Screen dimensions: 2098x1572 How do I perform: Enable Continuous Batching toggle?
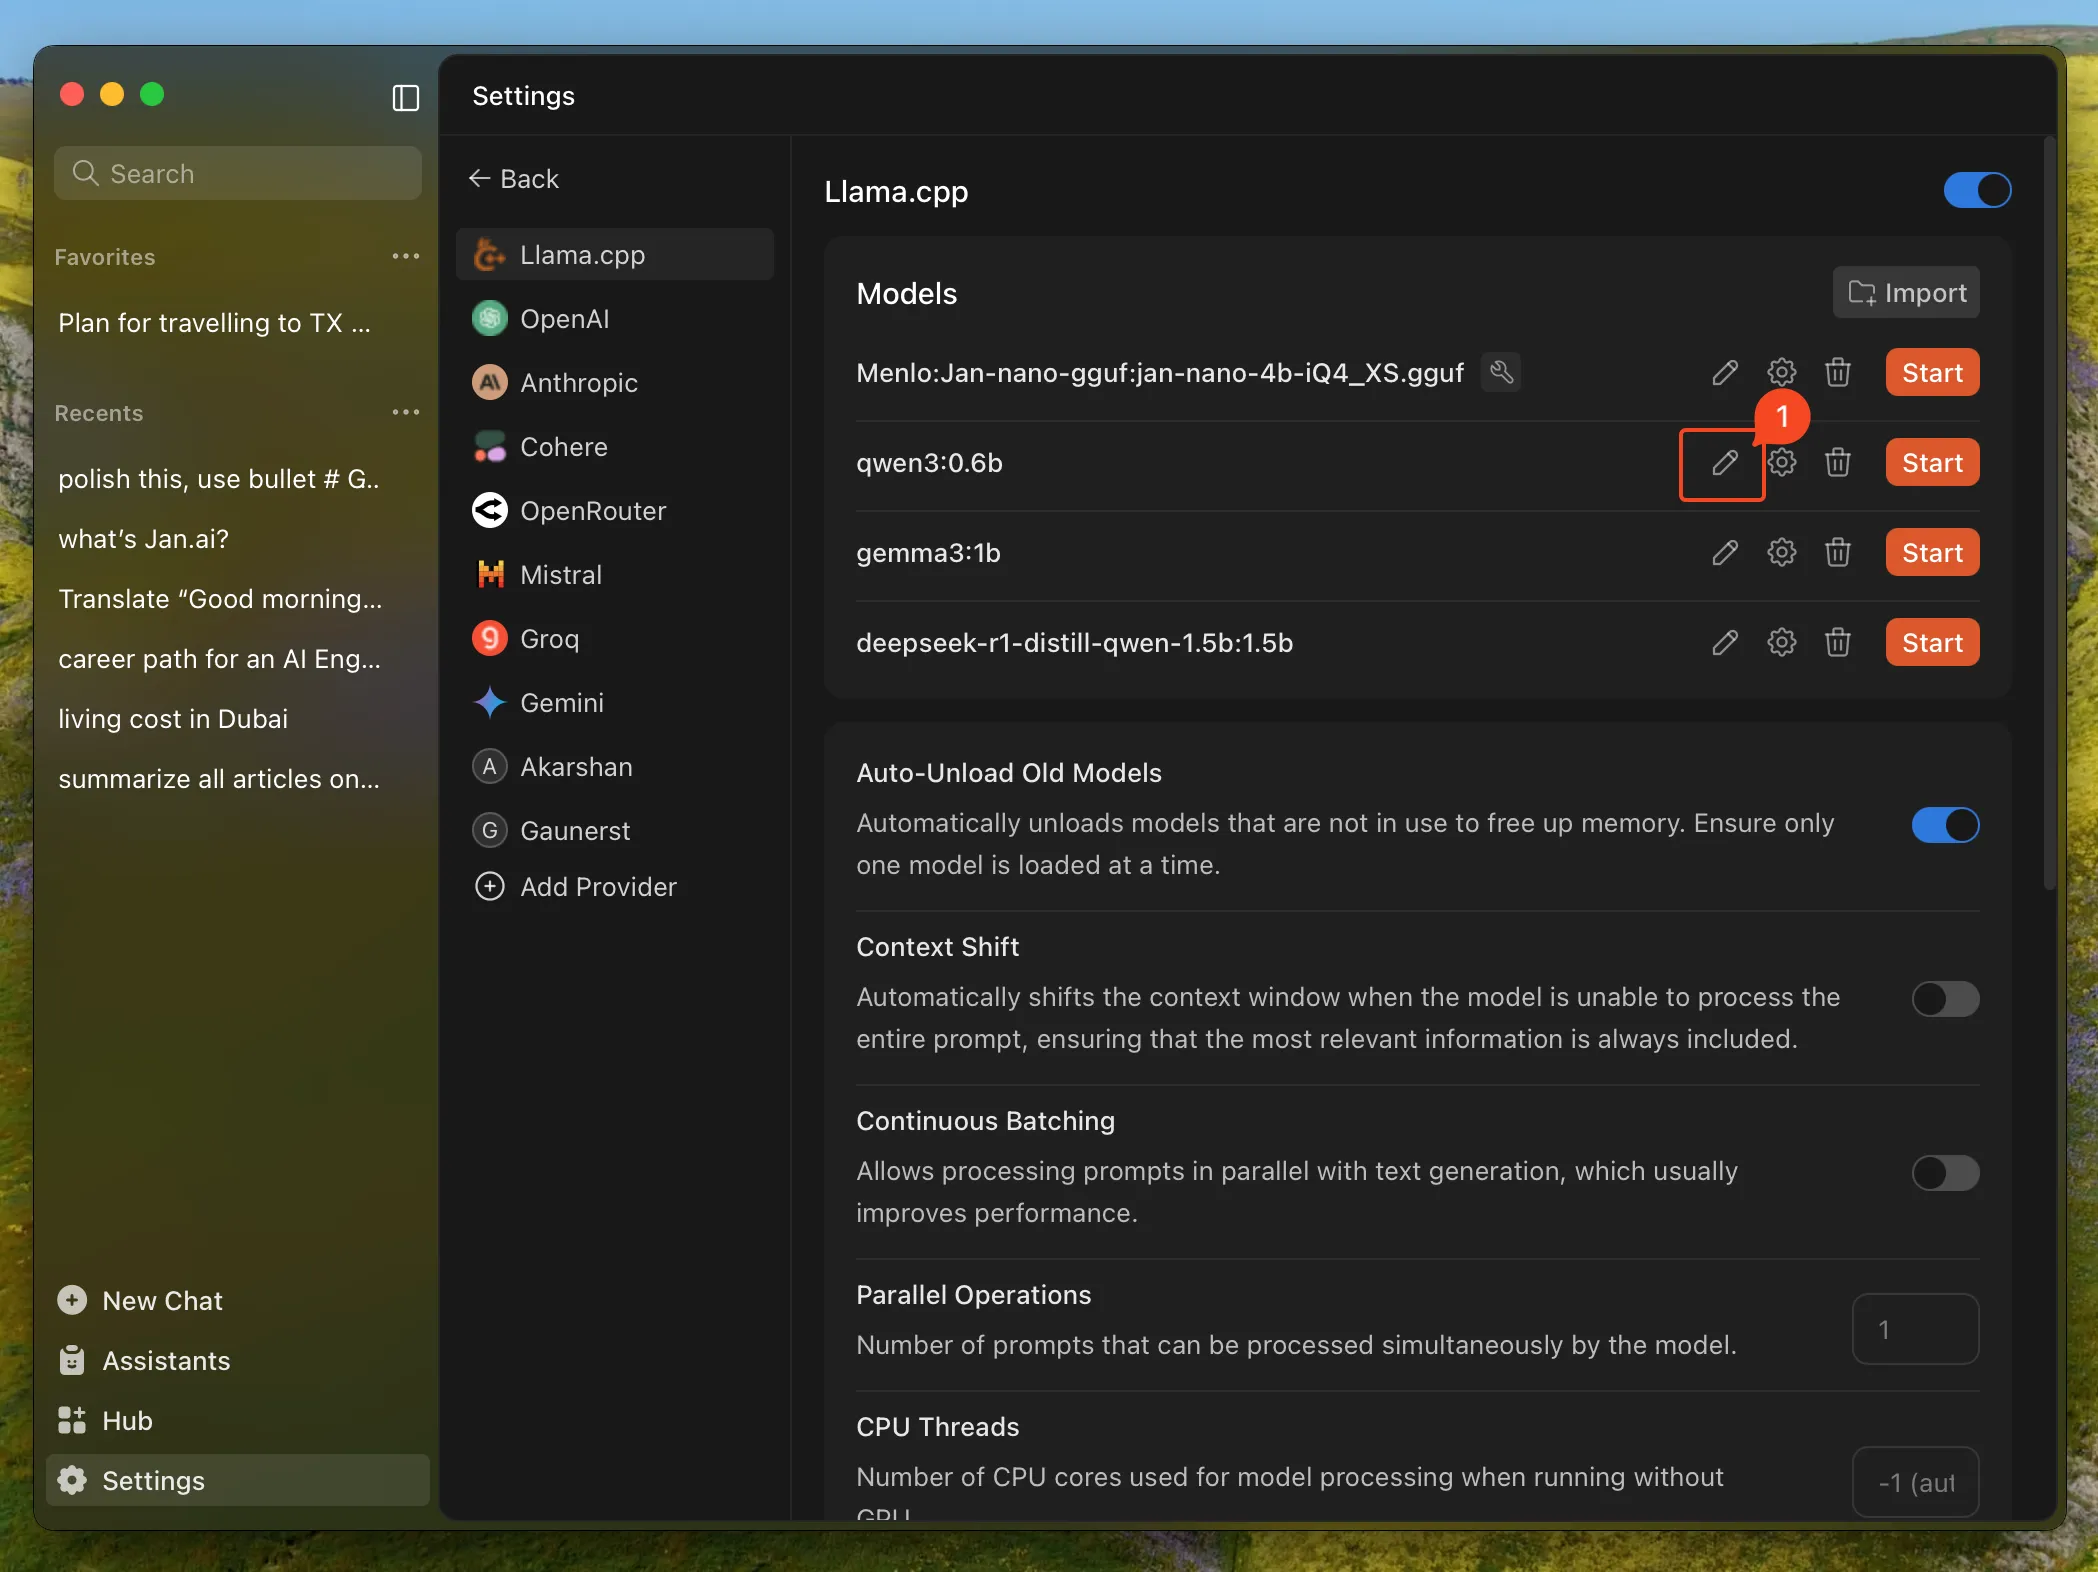click(1944, 1173)
